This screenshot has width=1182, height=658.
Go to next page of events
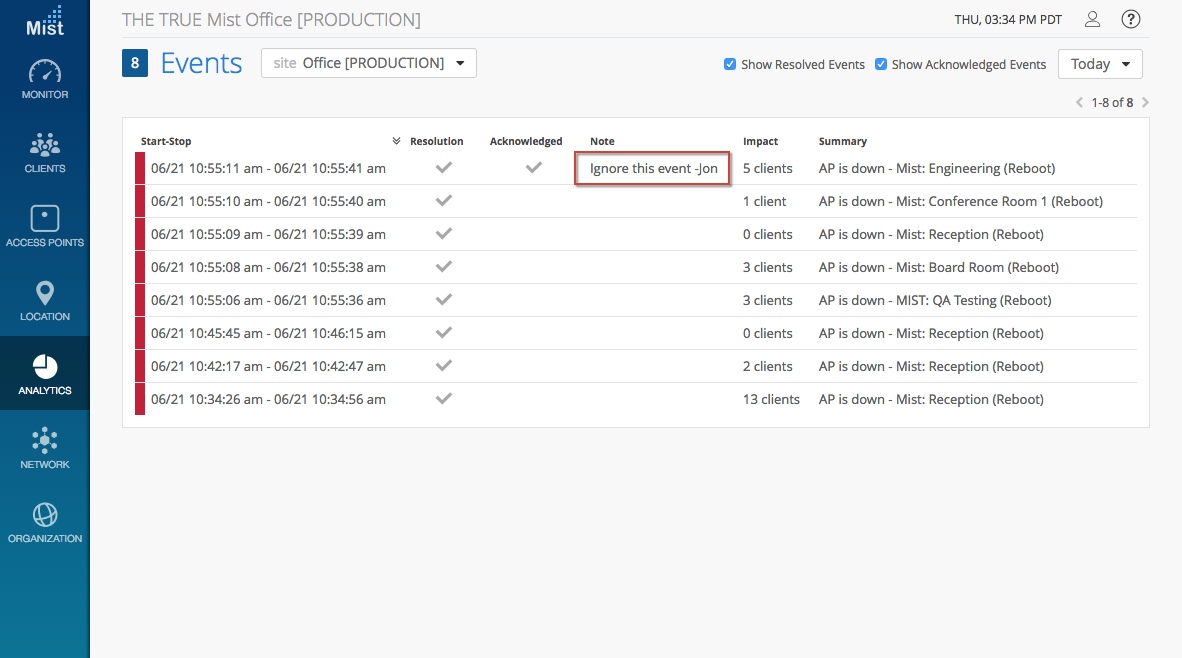(x=1145, y=102)
